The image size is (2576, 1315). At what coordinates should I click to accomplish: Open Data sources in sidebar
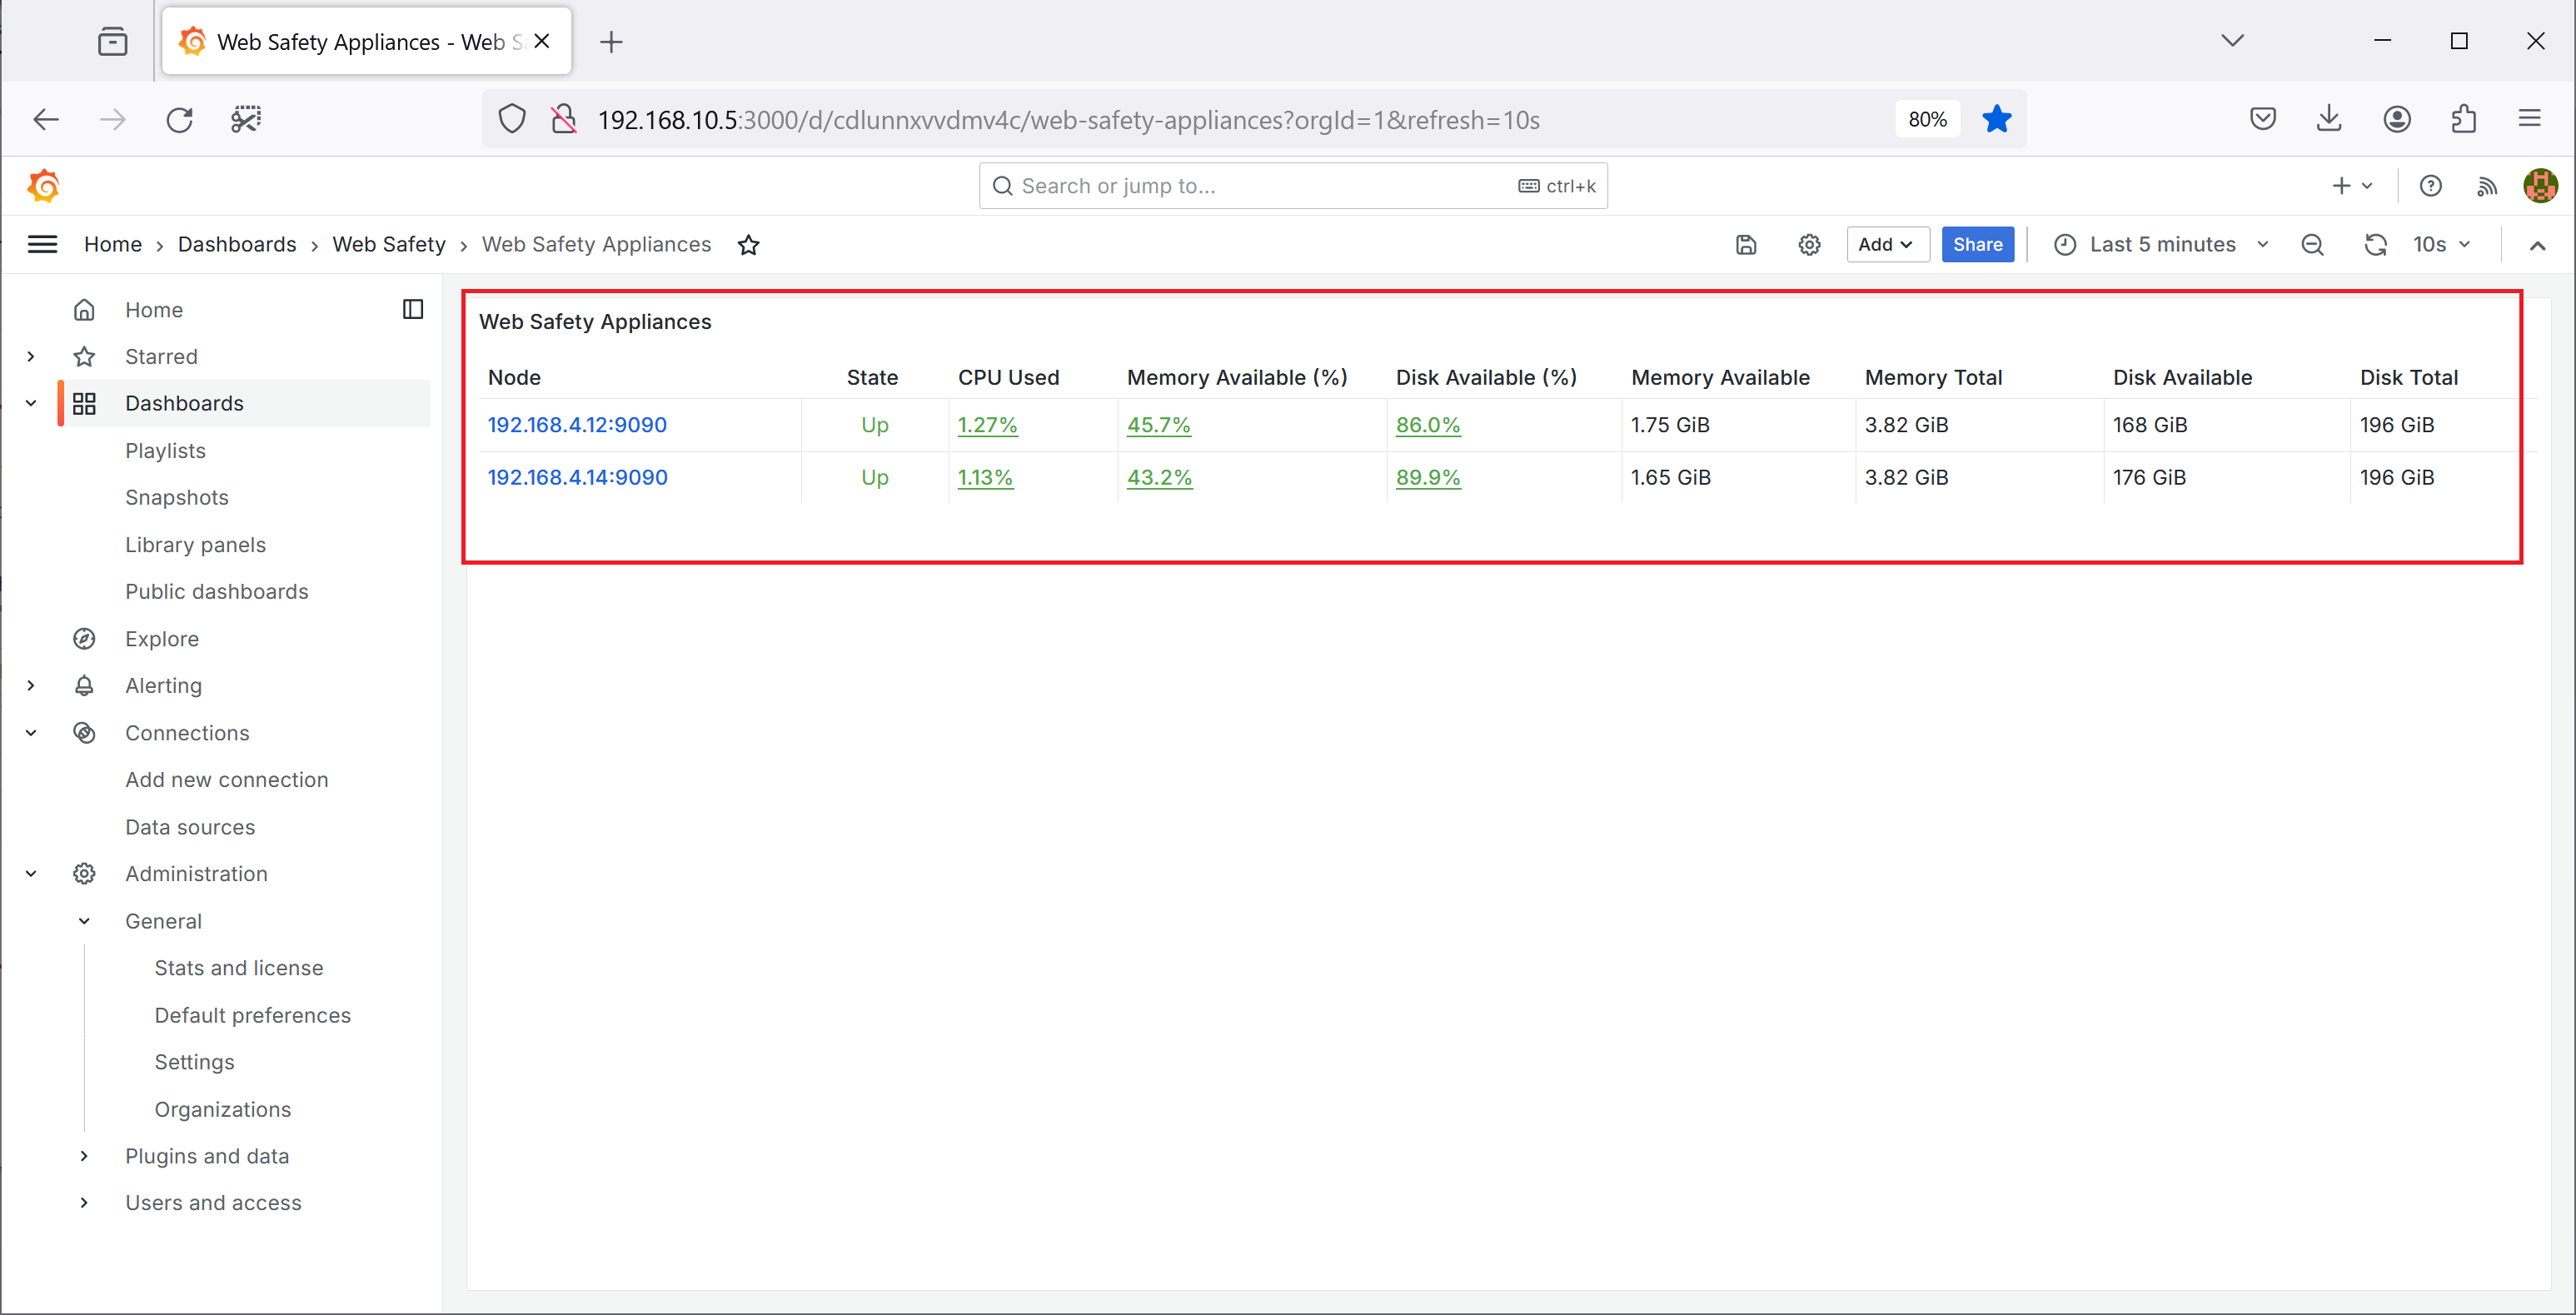click(190, 827)
